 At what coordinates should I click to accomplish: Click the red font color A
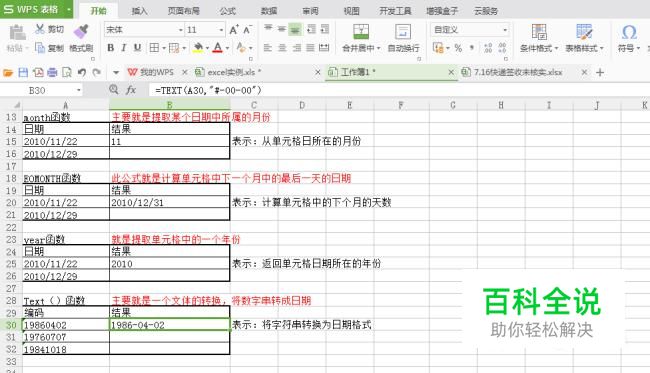(218, 48)
